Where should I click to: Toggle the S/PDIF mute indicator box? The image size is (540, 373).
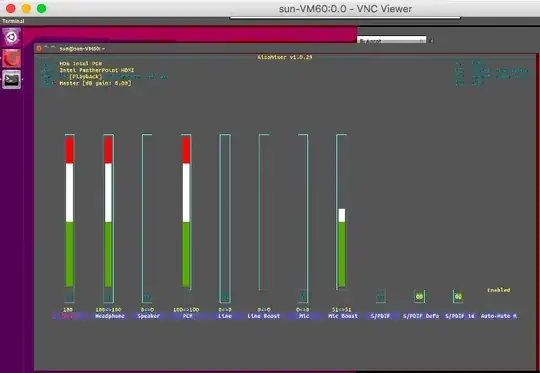(381, 297)
